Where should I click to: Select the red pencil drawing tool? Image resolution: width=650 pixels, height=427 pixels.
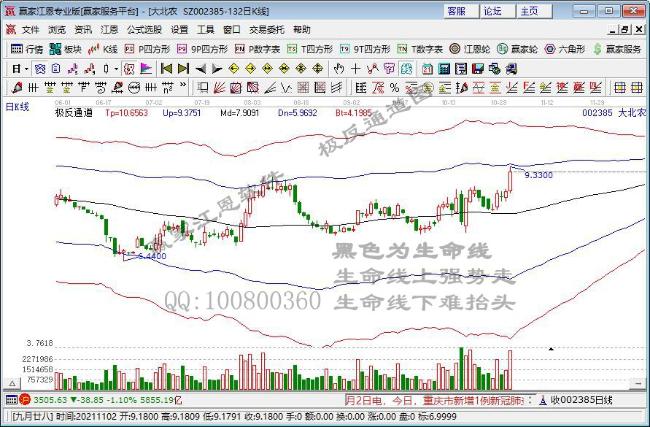pyautogui.click(x=17, y=87)
